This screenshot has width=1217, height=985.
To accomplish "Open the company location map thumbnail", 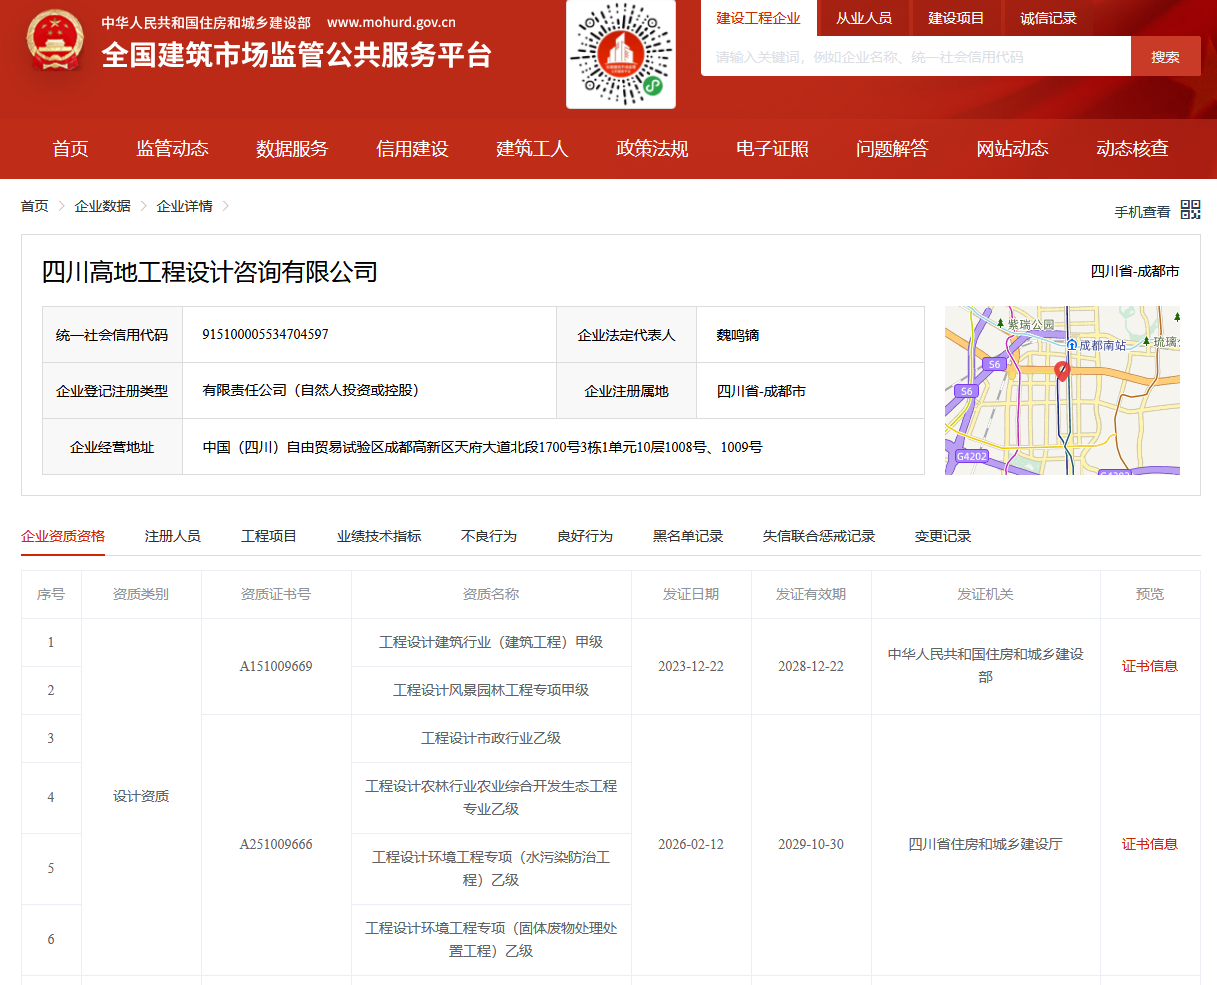I will [1062, 390].
